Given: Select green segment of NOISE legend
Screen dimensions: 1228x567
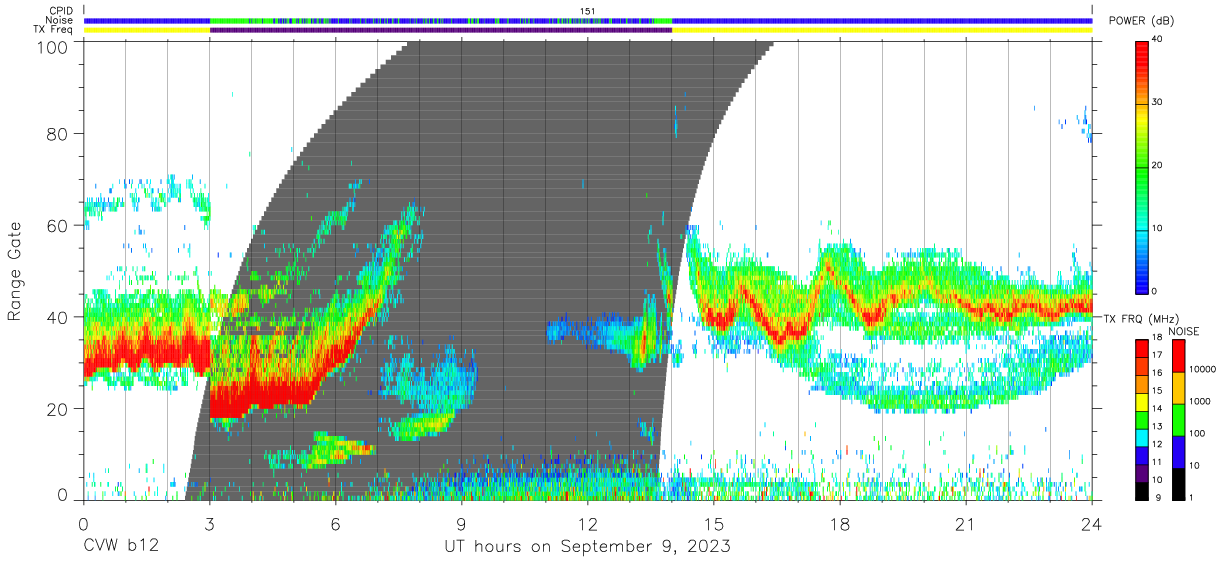Looking at the screenshot, I should 1179,419.
